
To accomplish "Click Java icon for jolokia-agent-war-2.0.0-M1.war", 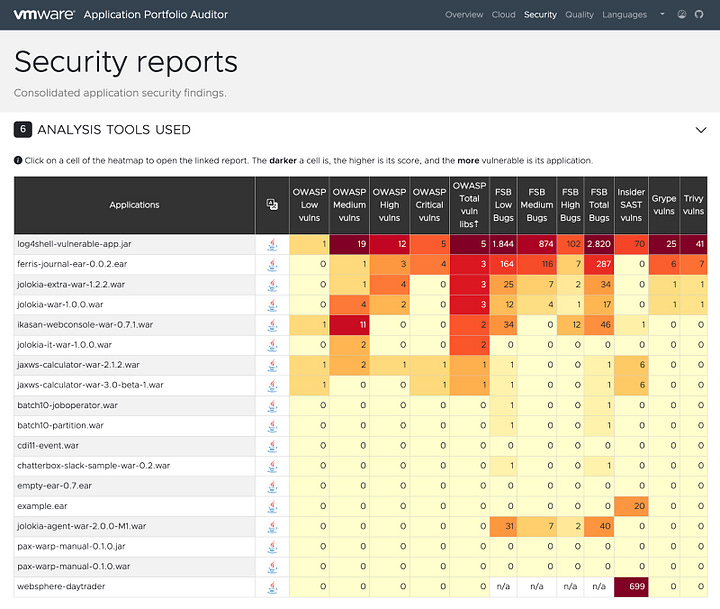I will coord(272,527).
